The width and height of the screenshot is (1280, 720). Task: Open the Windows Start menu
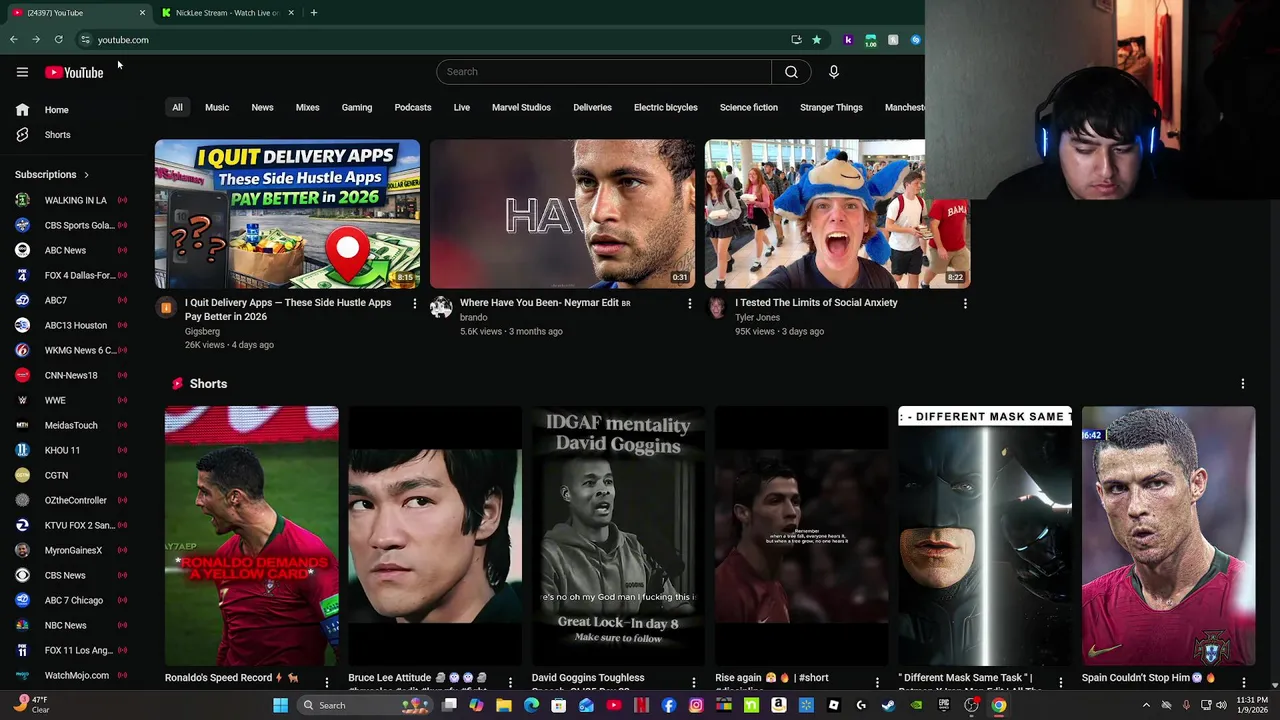[281, 705]
